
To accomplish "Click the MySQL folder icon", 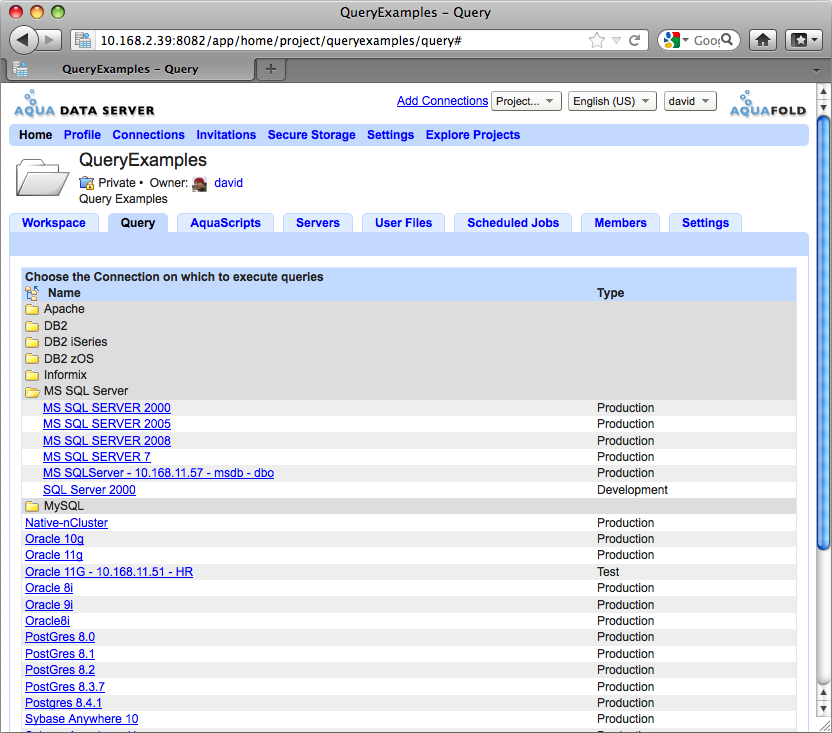I will (x=32, y=506).
